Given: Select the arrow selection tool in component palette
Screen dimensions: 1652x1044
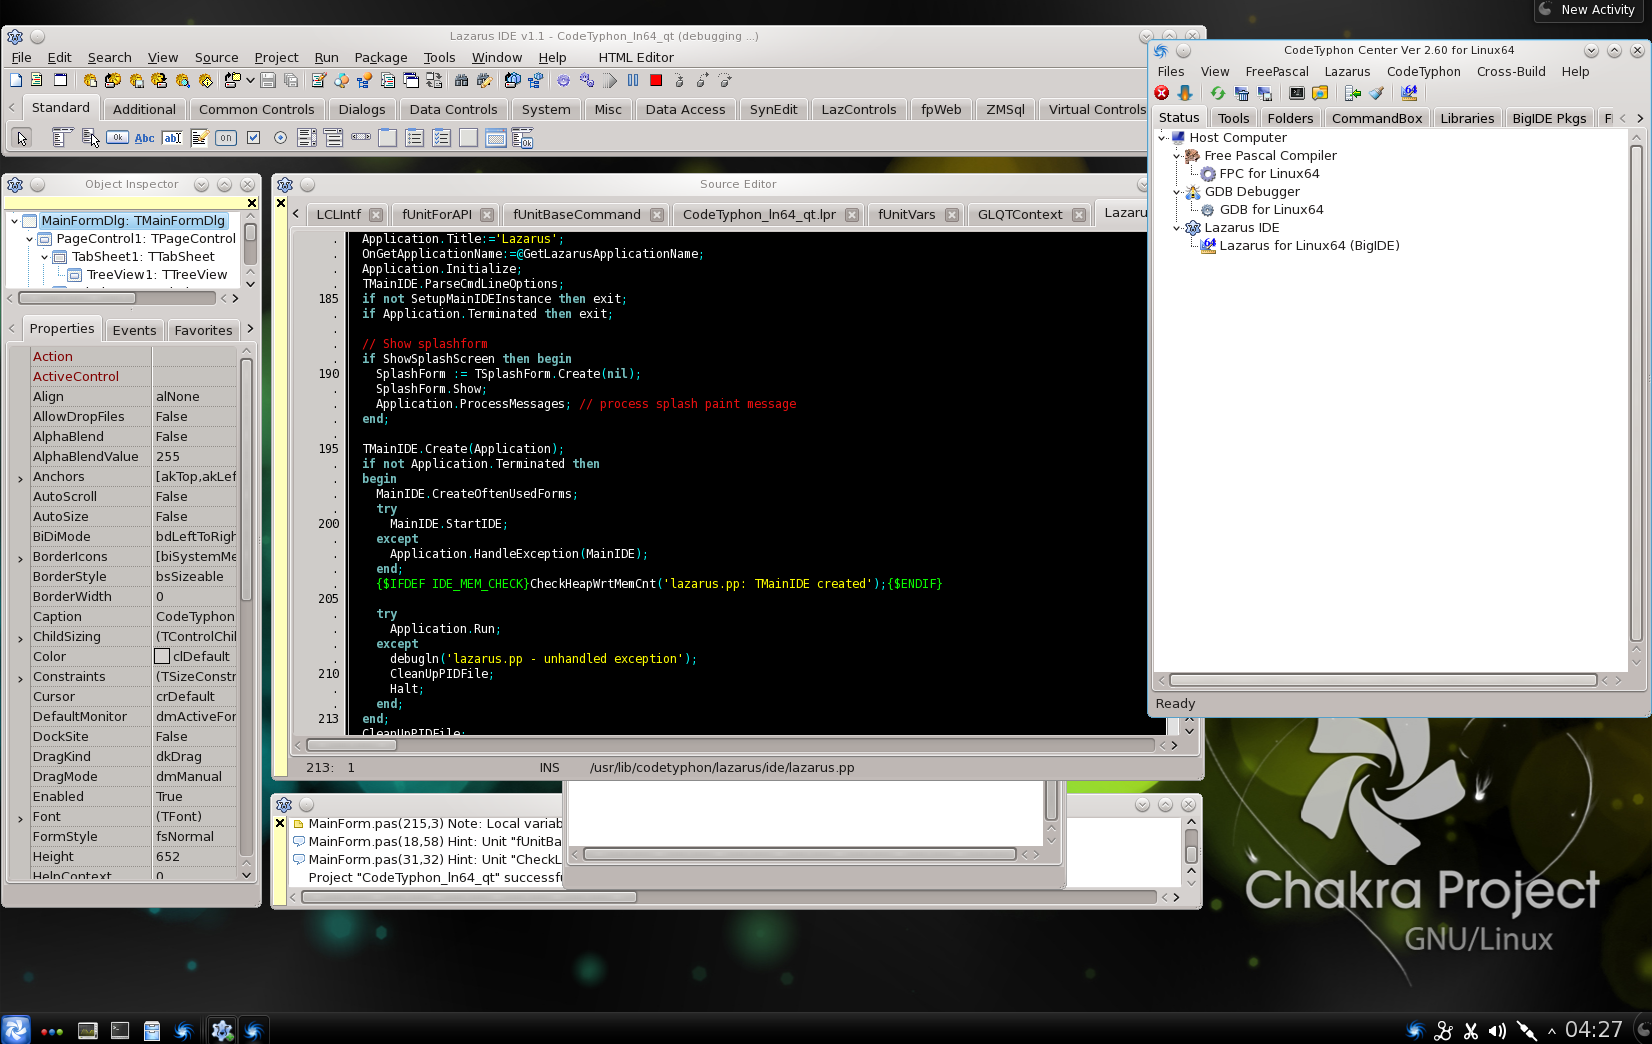Looking at the screenshot, I should (22, 138).
